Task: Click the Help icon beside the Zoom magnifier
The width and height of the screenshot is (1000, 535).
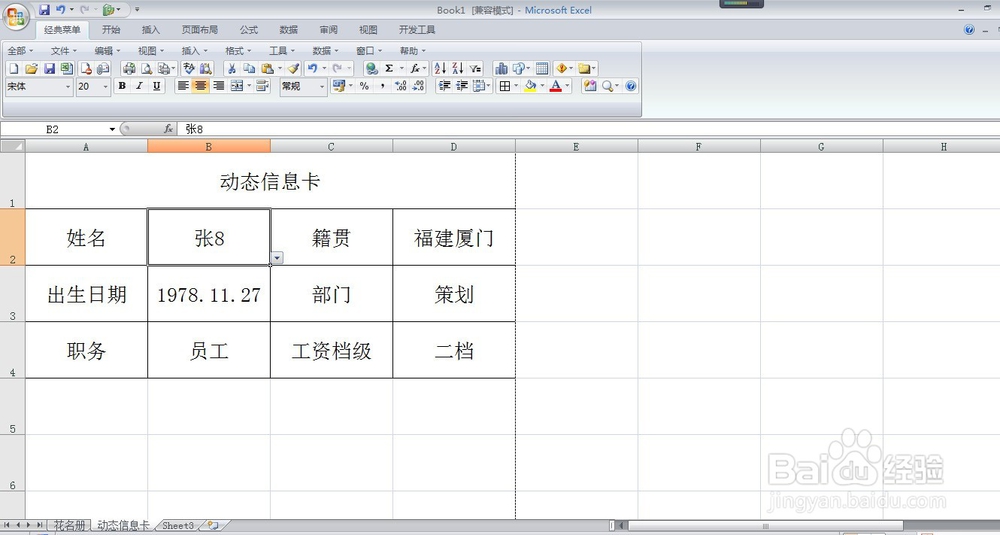Action: [631, 86]
